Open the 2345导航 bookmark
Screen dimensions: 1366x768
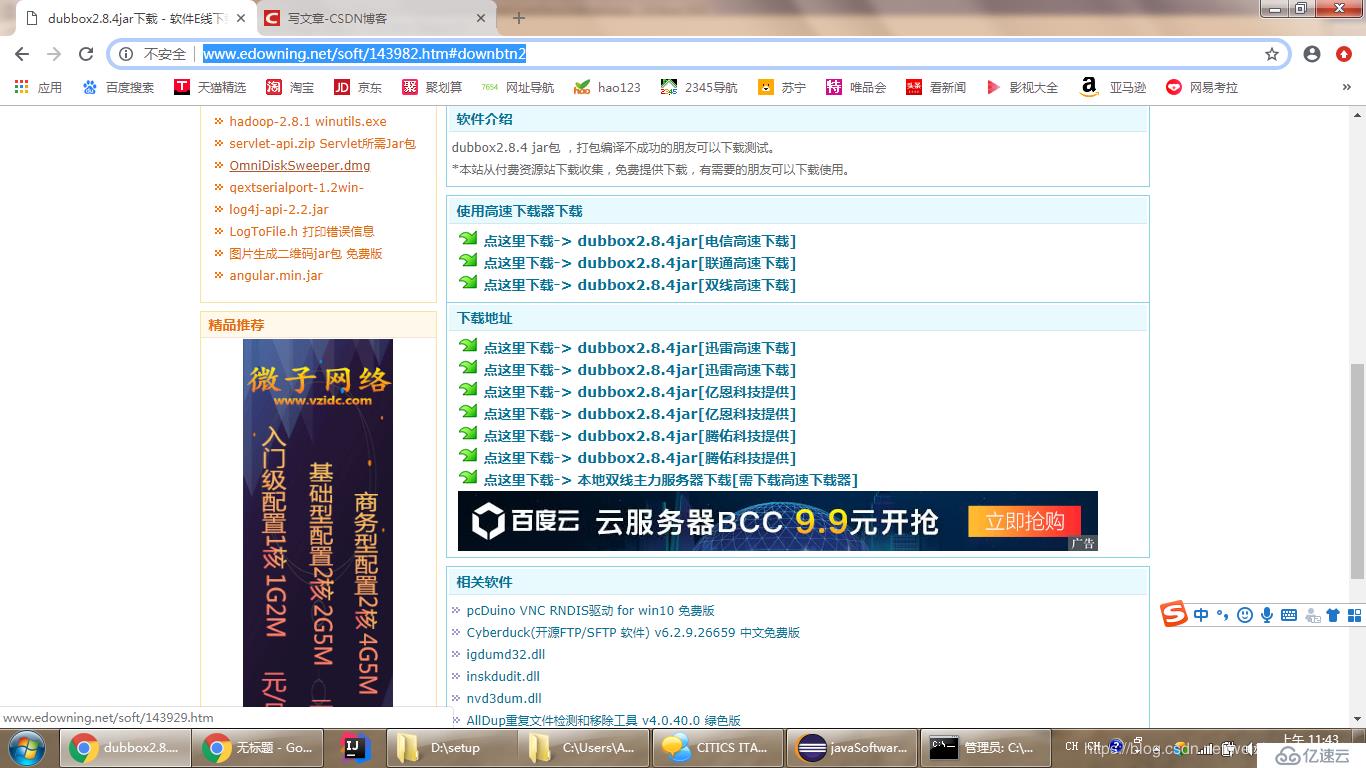click(x=699, y=87)
